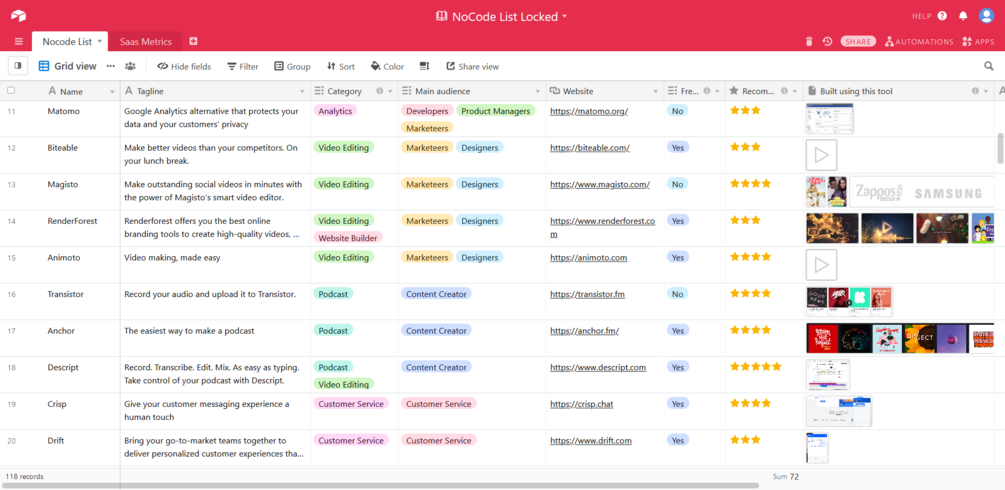Viewport: 1005px width, 490px height.
Task: Open the Group menu
Action: pyautogui.click(x=292, y=66)
